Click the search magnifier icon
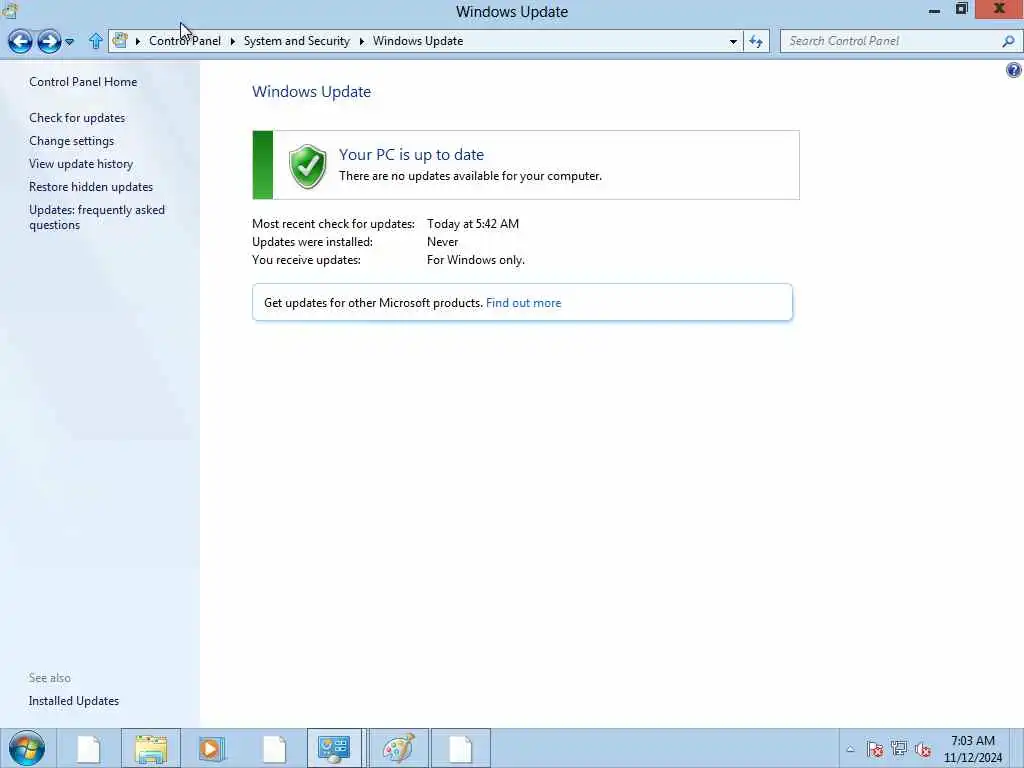Viewport: 1024px width, 768px height. pyautogui.click(x=1008, y=41)
